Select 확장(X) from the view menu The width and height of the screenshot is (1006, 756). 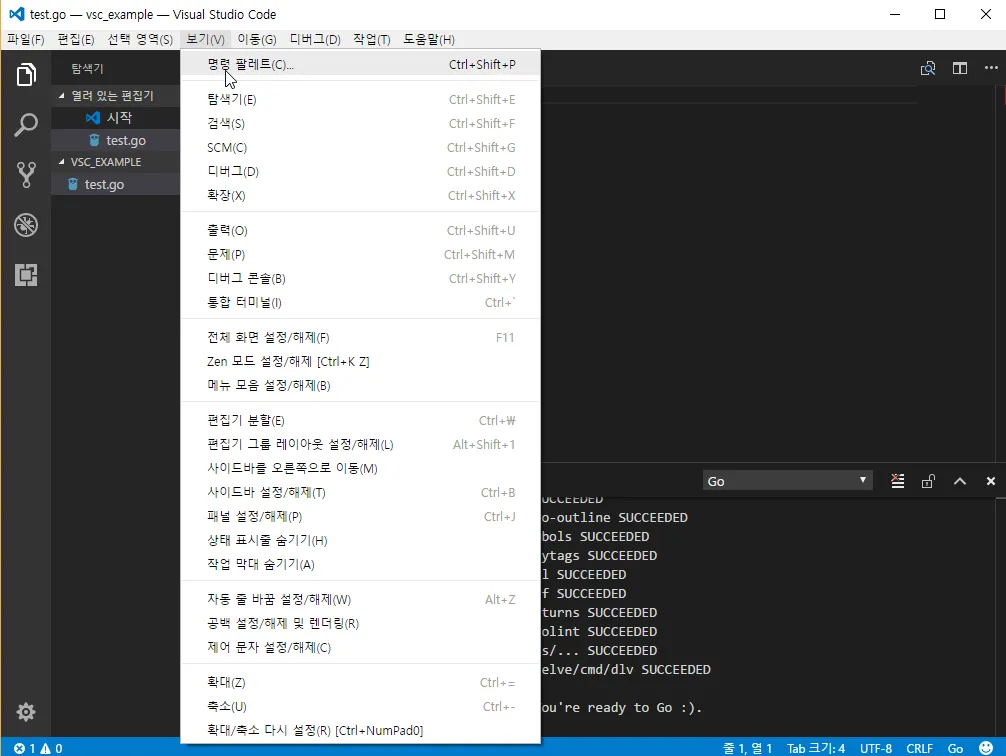pos(361,195)
